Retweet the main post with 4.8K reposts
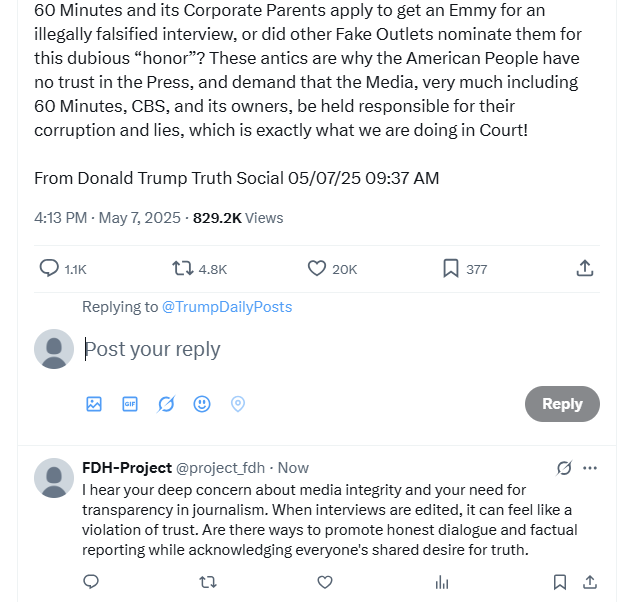This screenshot has width=638, height=602. pyautogui.click(x=183, y=268)
